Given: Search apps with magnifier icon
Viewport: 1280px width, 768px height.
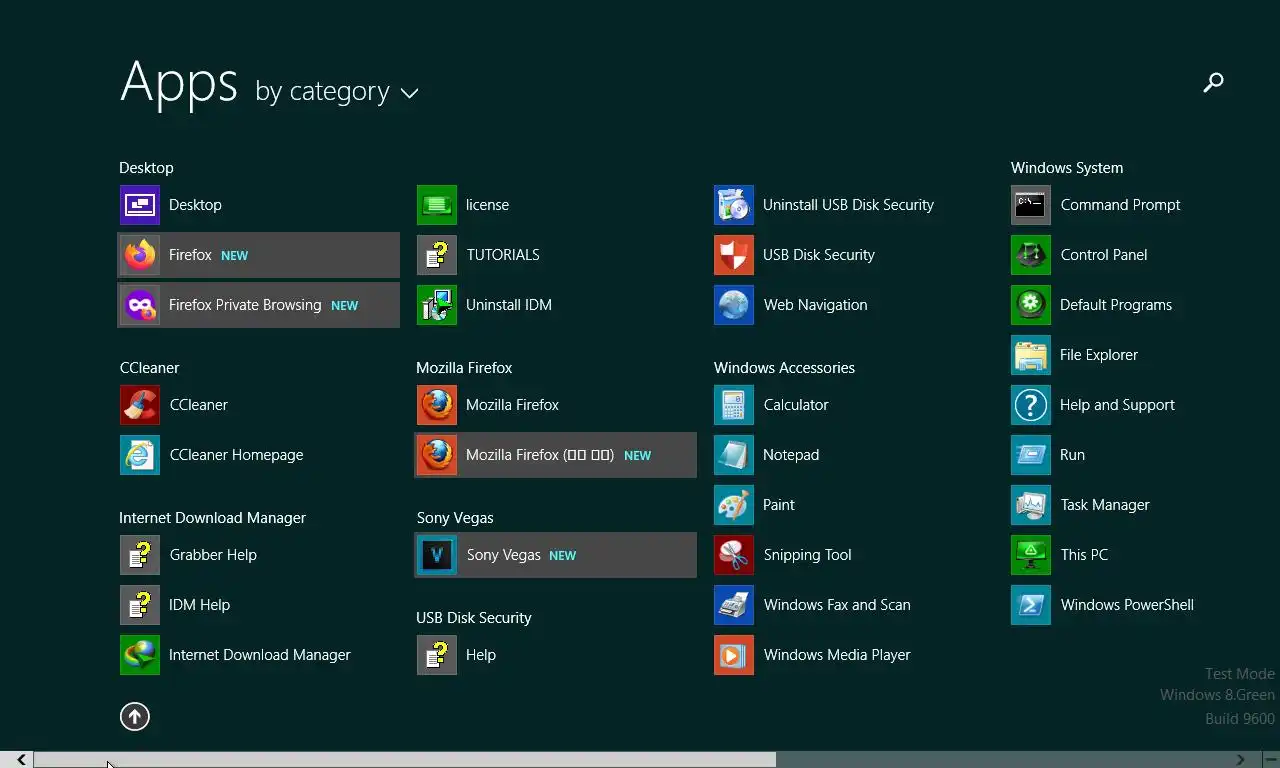Looking at the screenshot, I should coord(1213,83).
